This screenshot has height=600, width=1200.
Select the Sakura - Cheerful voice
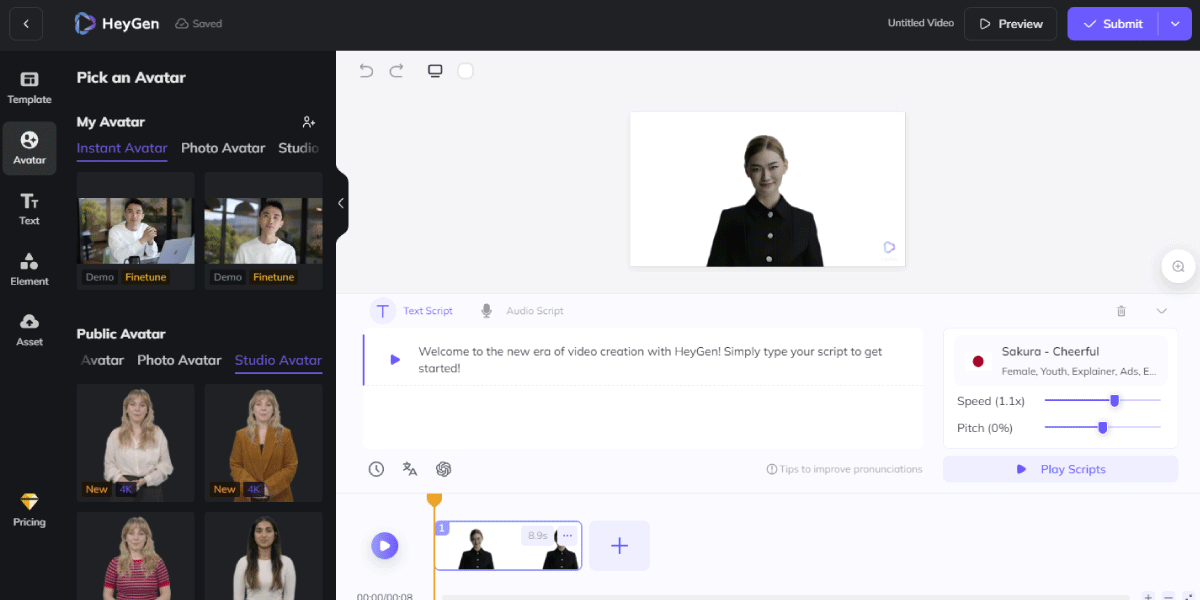click(1060, 361)
